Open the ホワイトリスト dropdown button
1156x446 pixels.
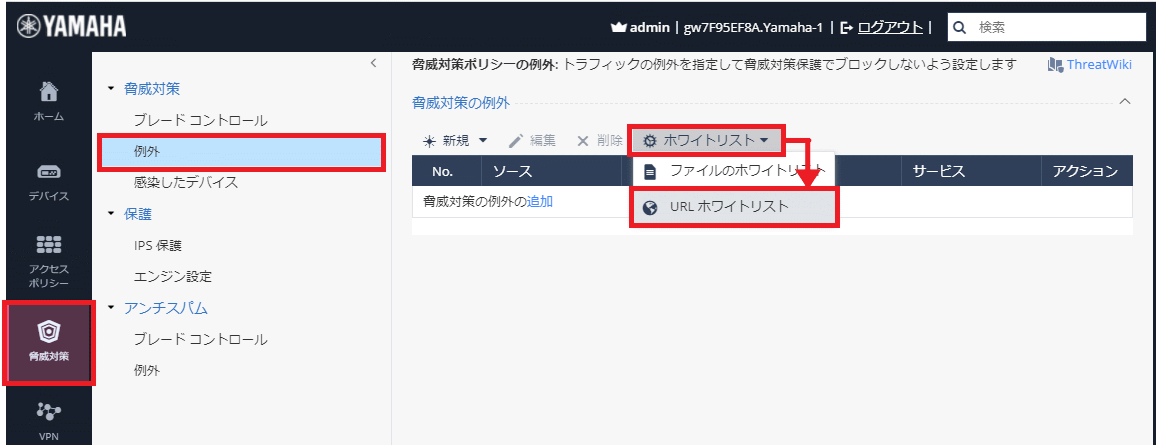click(706, 141)
